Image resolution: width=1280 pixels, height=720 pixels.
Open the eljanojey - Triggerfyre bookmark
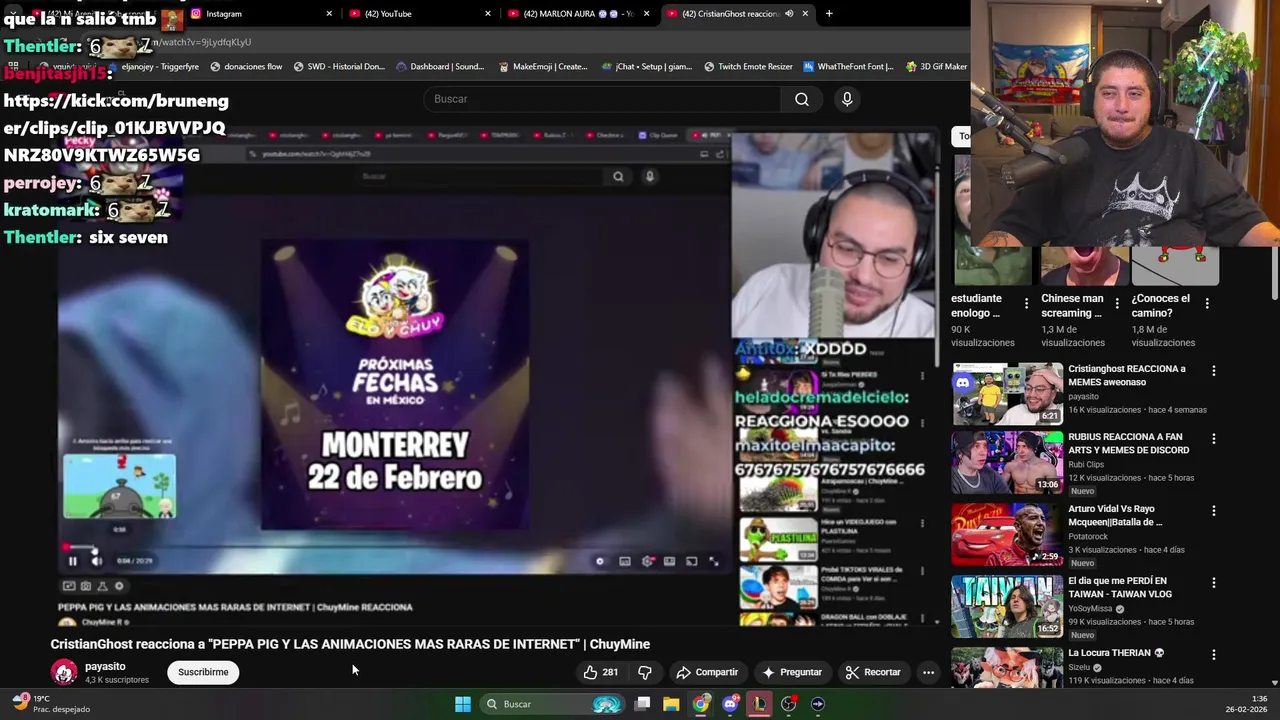coord(152,67)
